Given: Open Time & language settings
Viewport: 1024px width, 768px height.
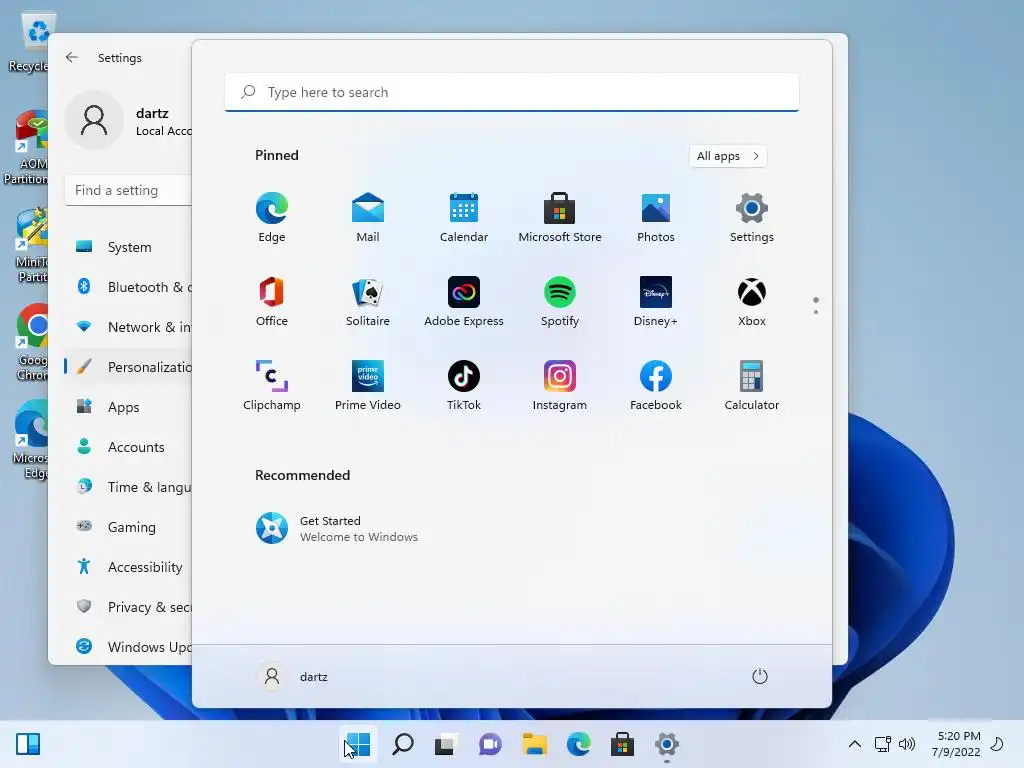Looking at the screenshot, I should point(129,487).
